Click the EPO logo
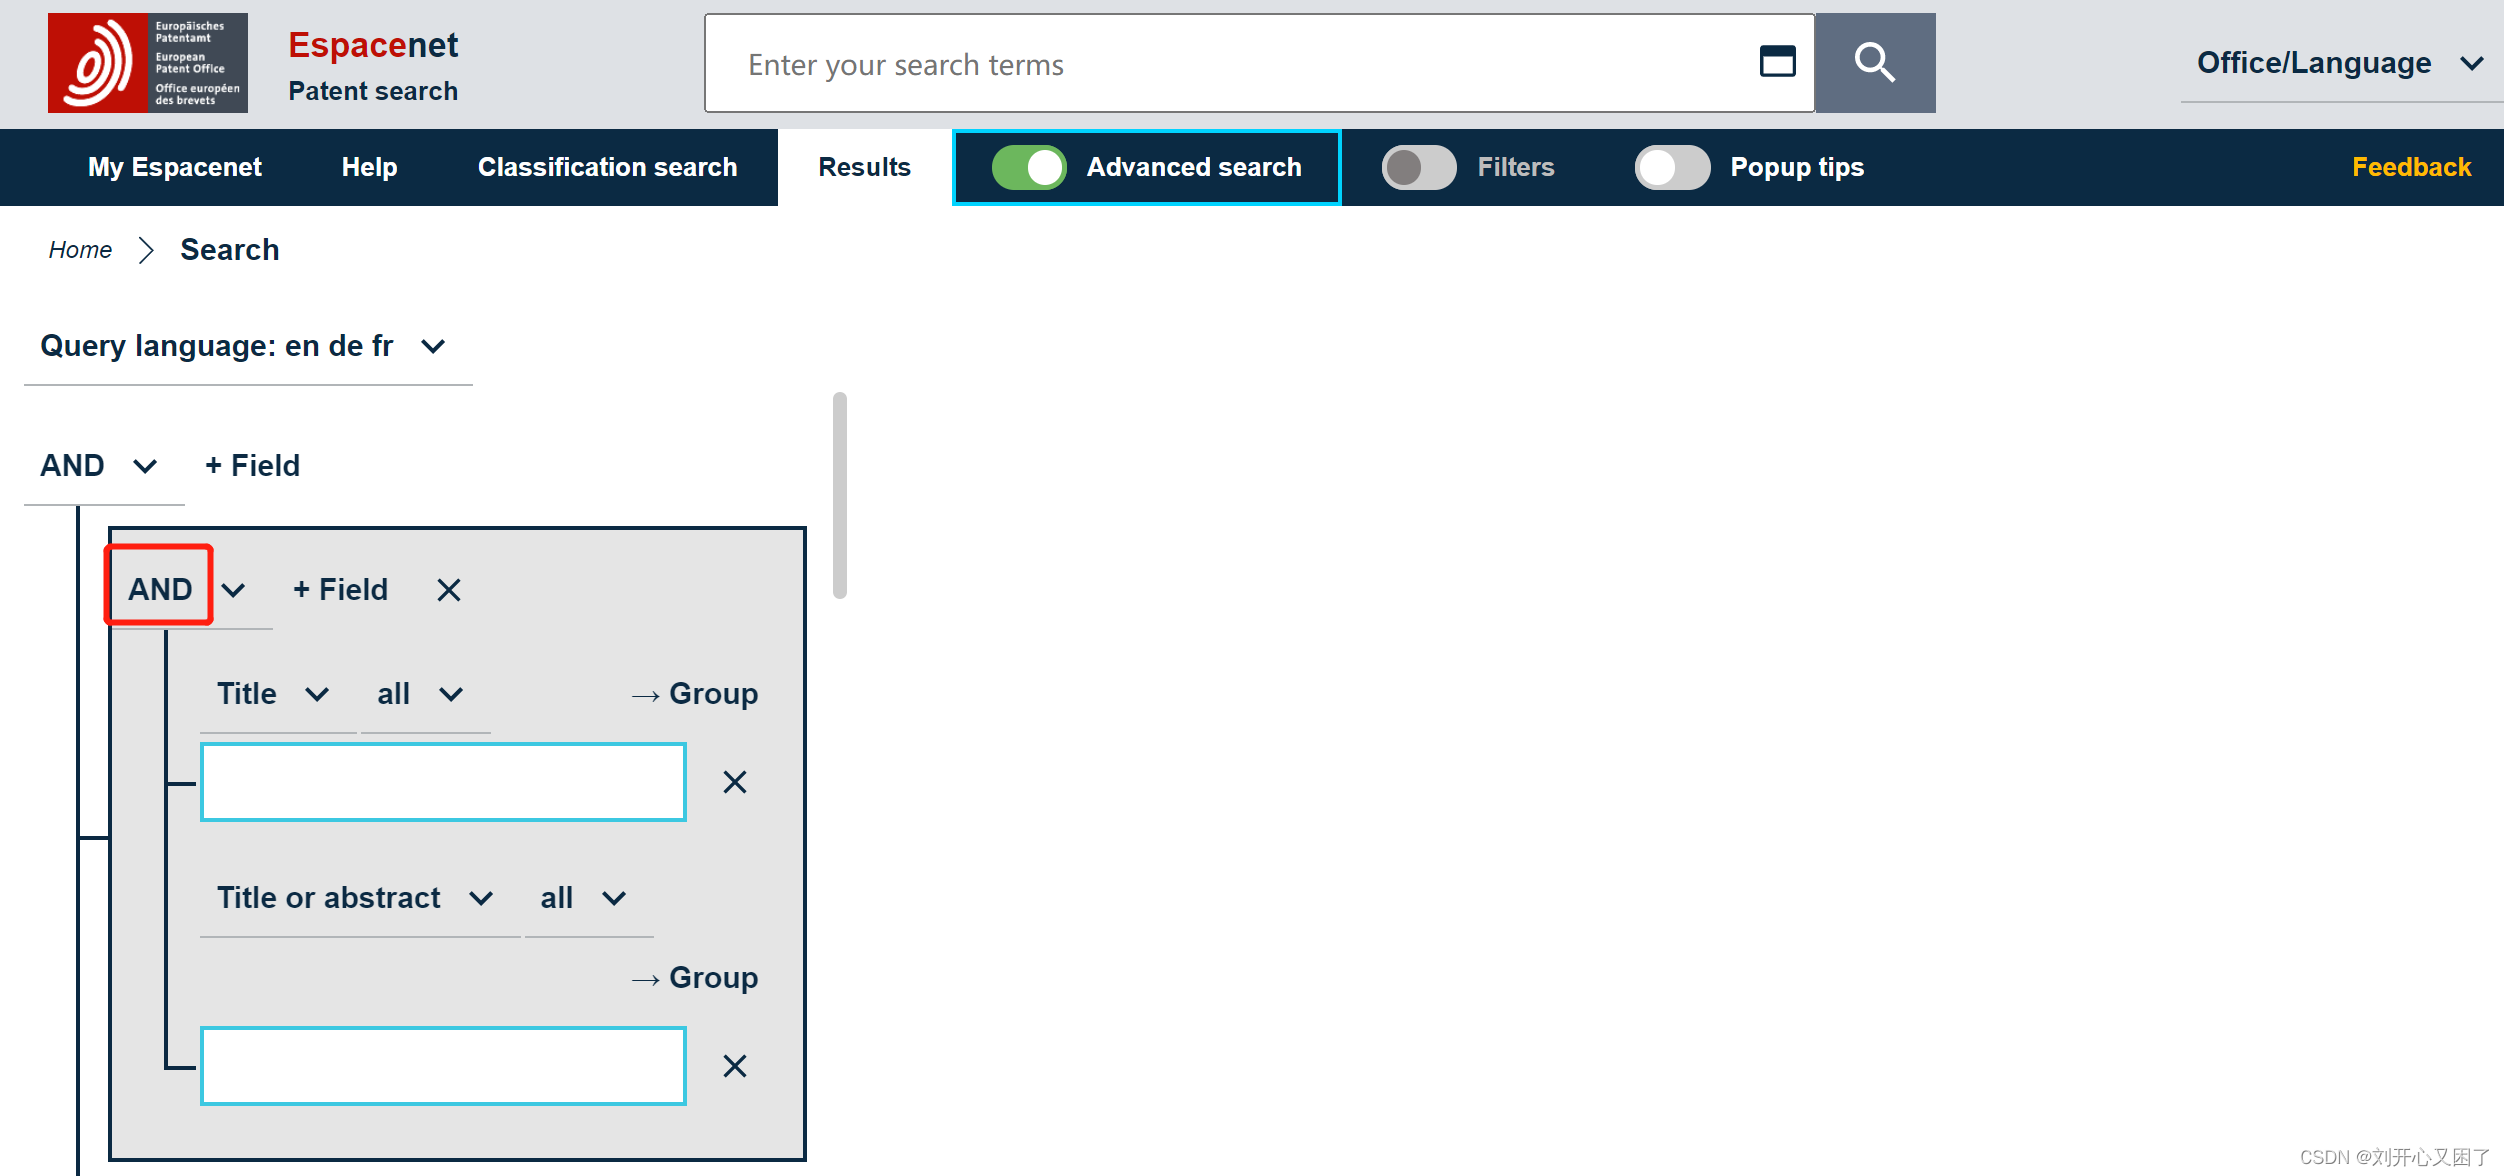 (x=147, y=63)
